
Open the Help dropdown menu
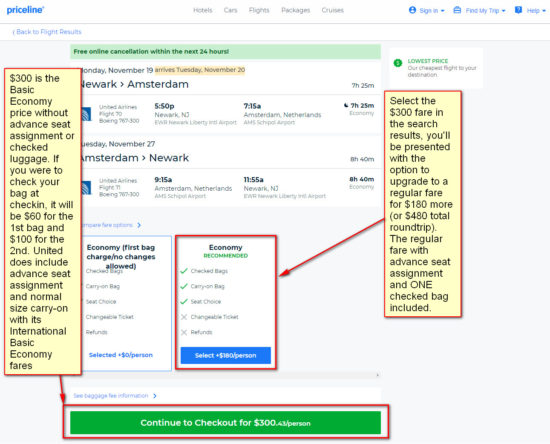[530, 11]
